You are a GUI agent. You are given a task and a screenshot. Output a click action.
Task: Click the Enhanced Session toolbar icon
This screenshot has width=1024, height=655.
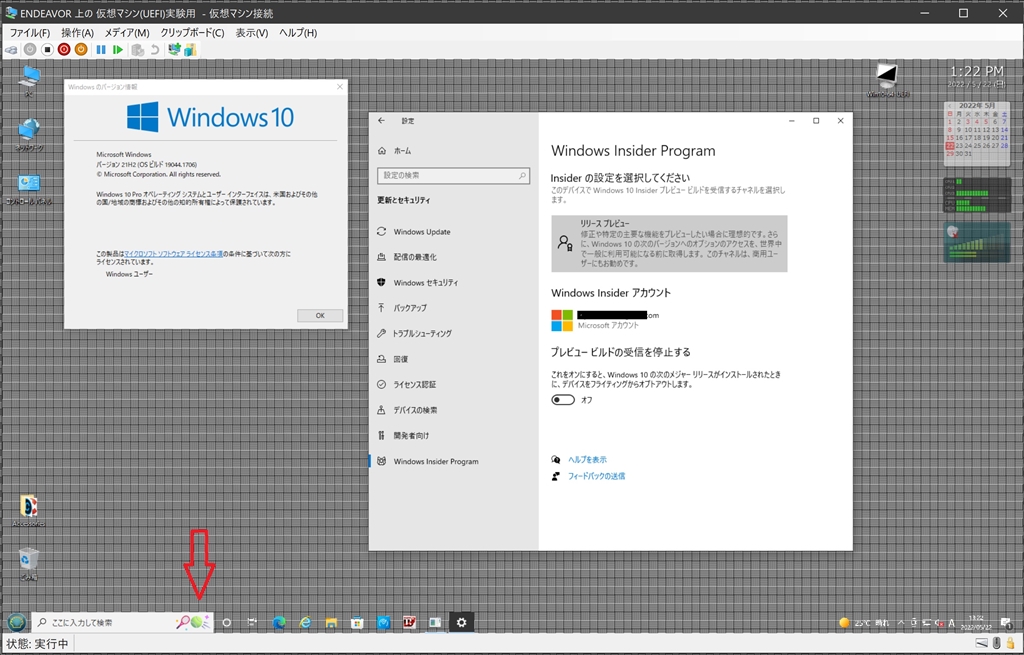click(x=174, y=50)
